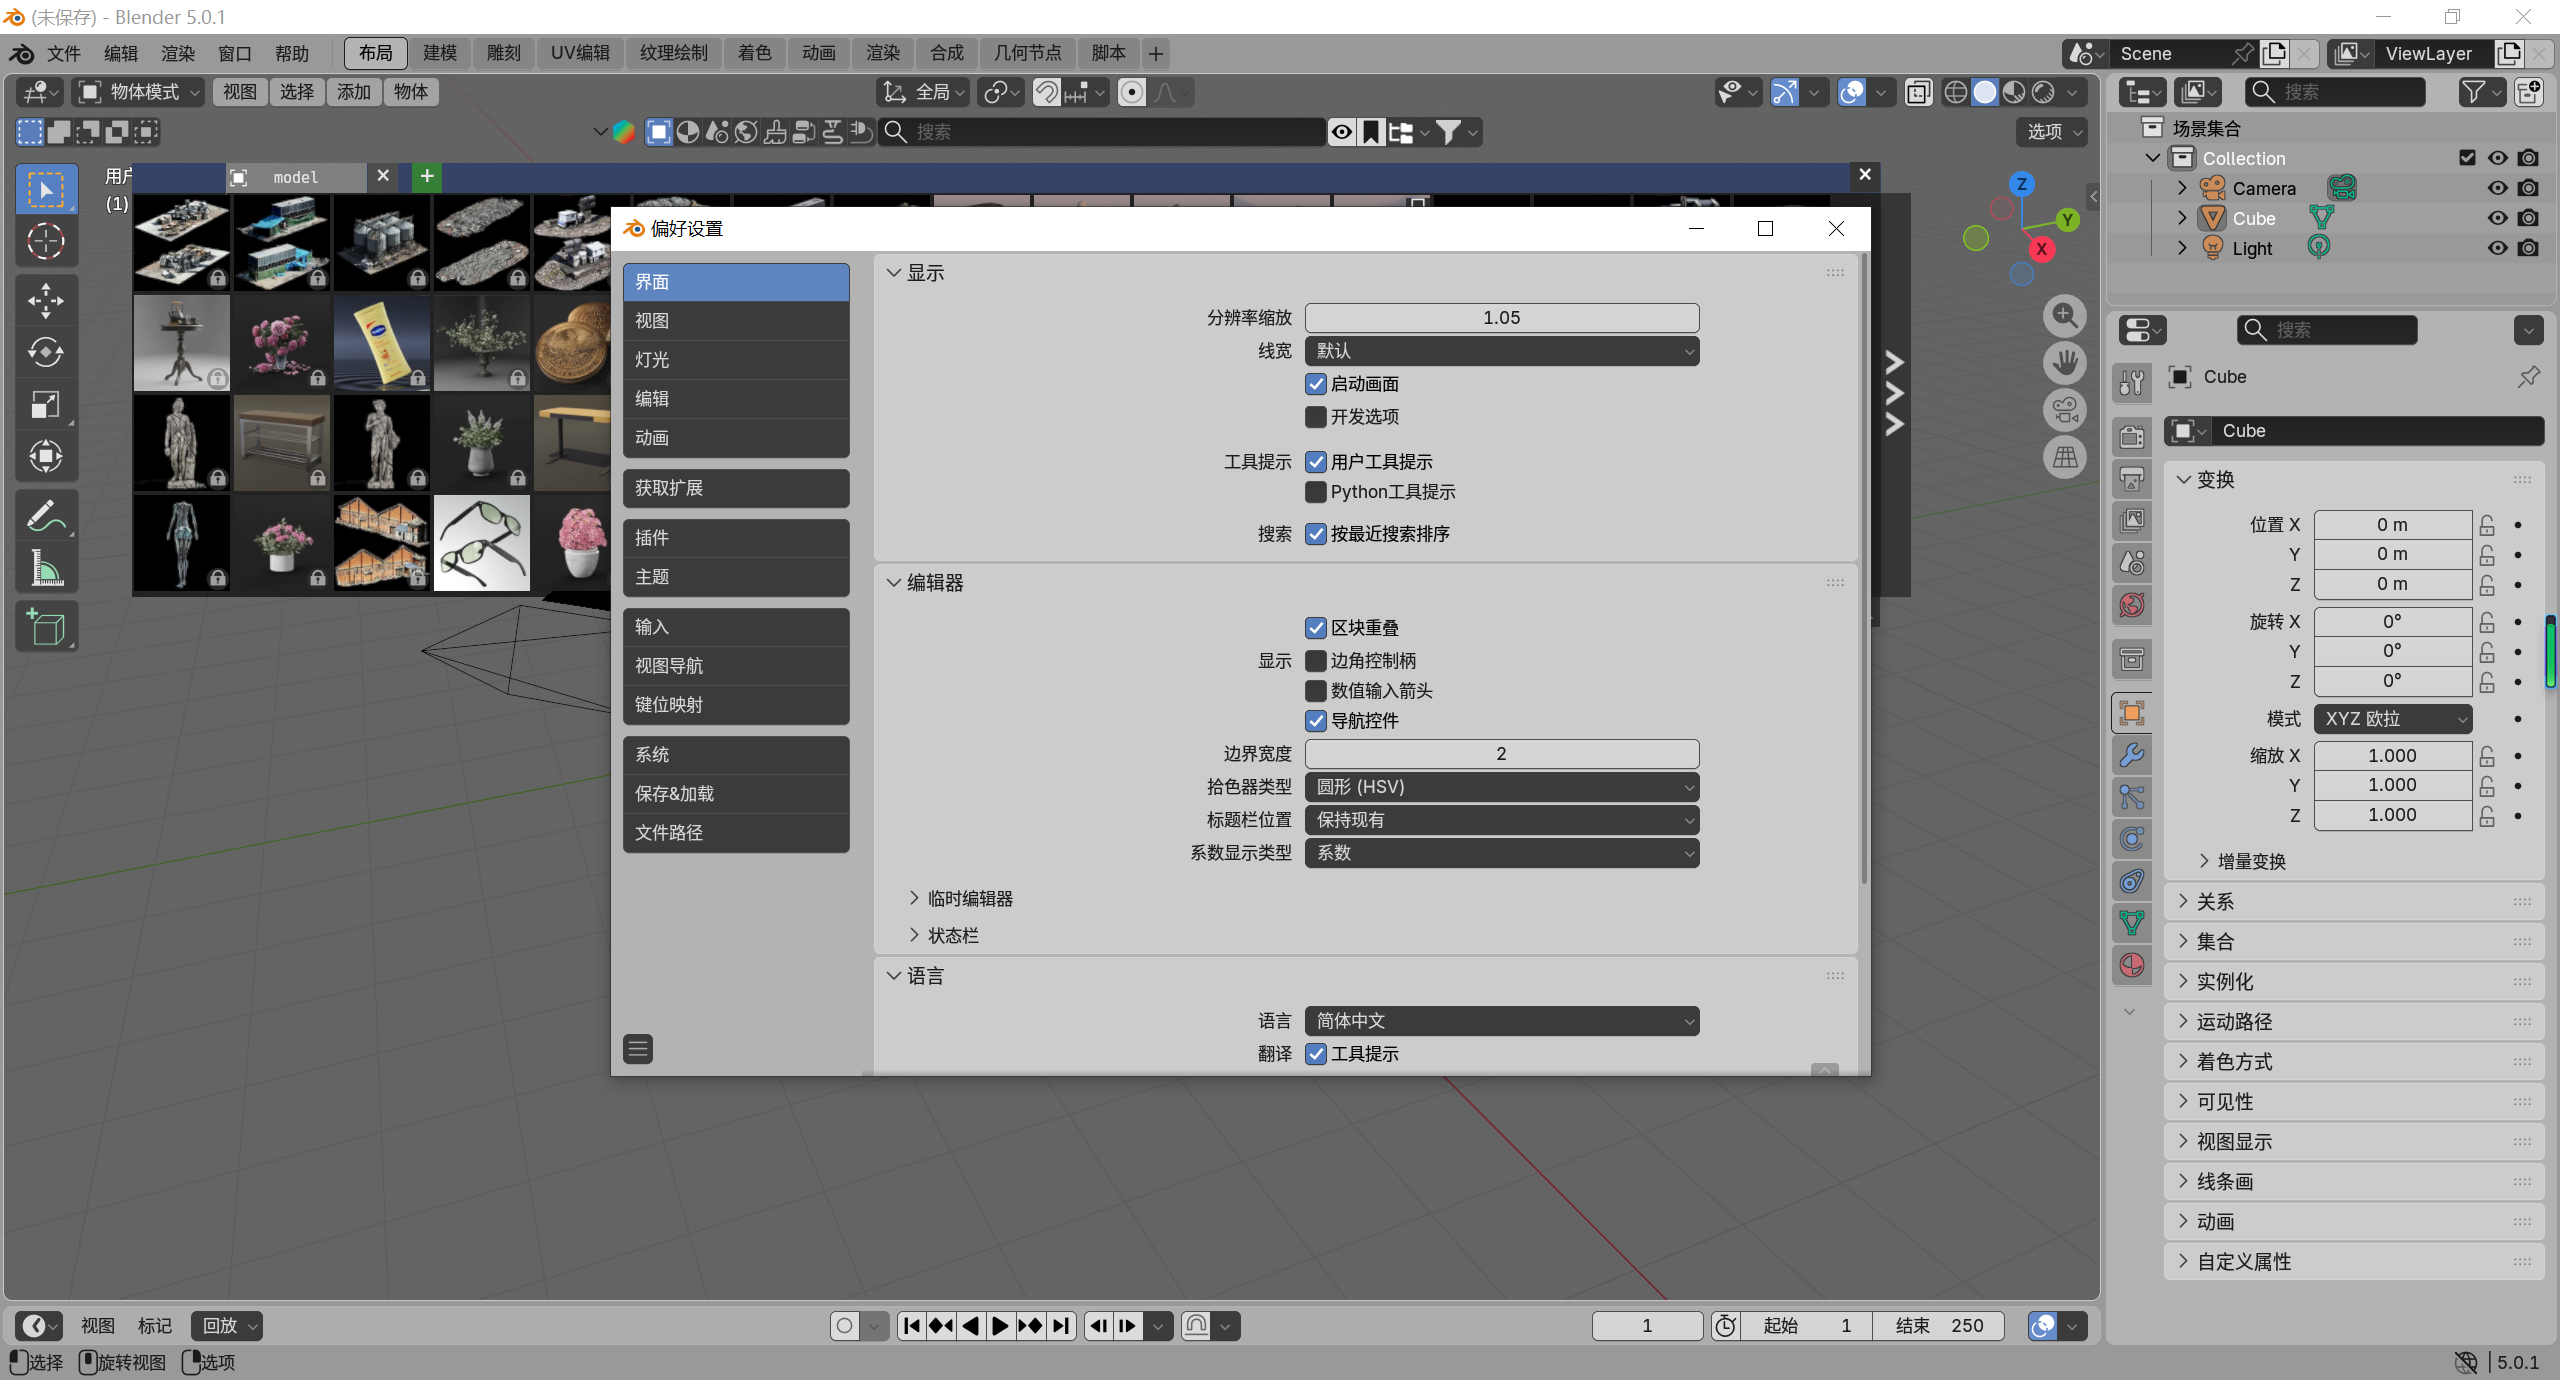Click the Add Cube tool icon
The height and width of the screenshot is (1380, 2560).
pyautogui.click(x=46, y=627)
